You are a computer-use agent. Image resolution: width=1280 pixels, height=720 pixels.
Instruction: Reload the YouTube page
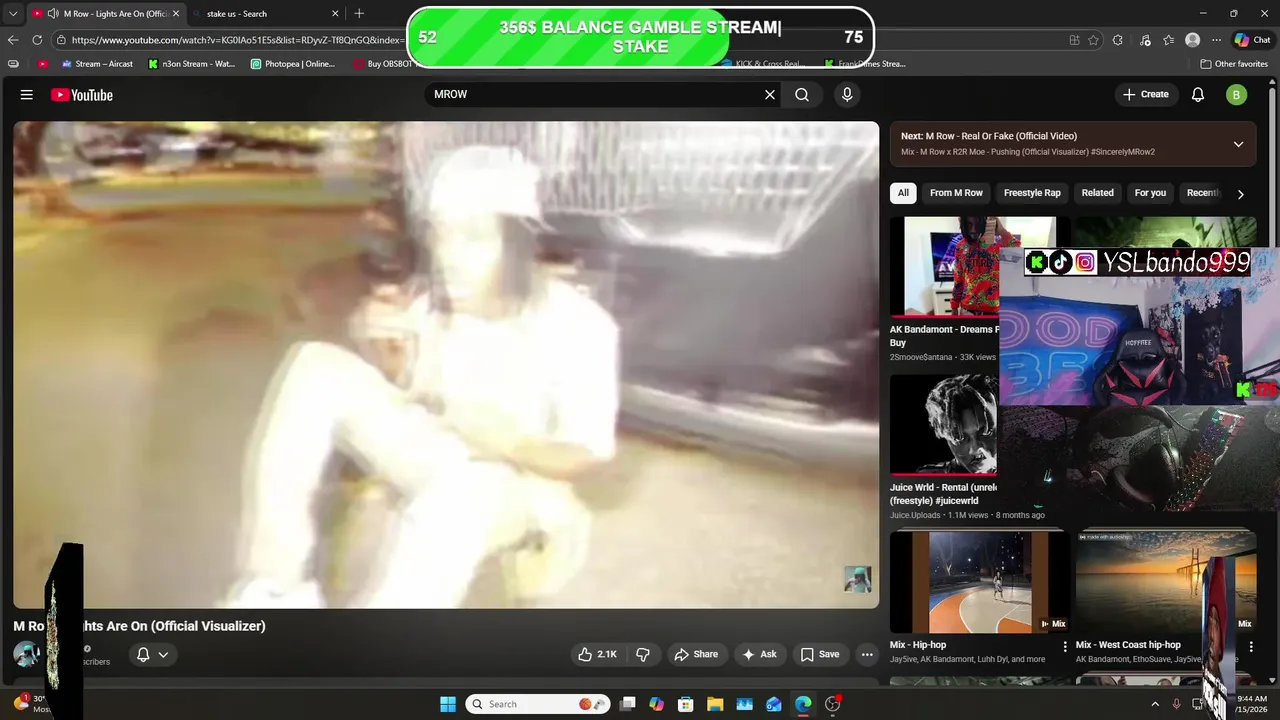[x=37, y=40]
